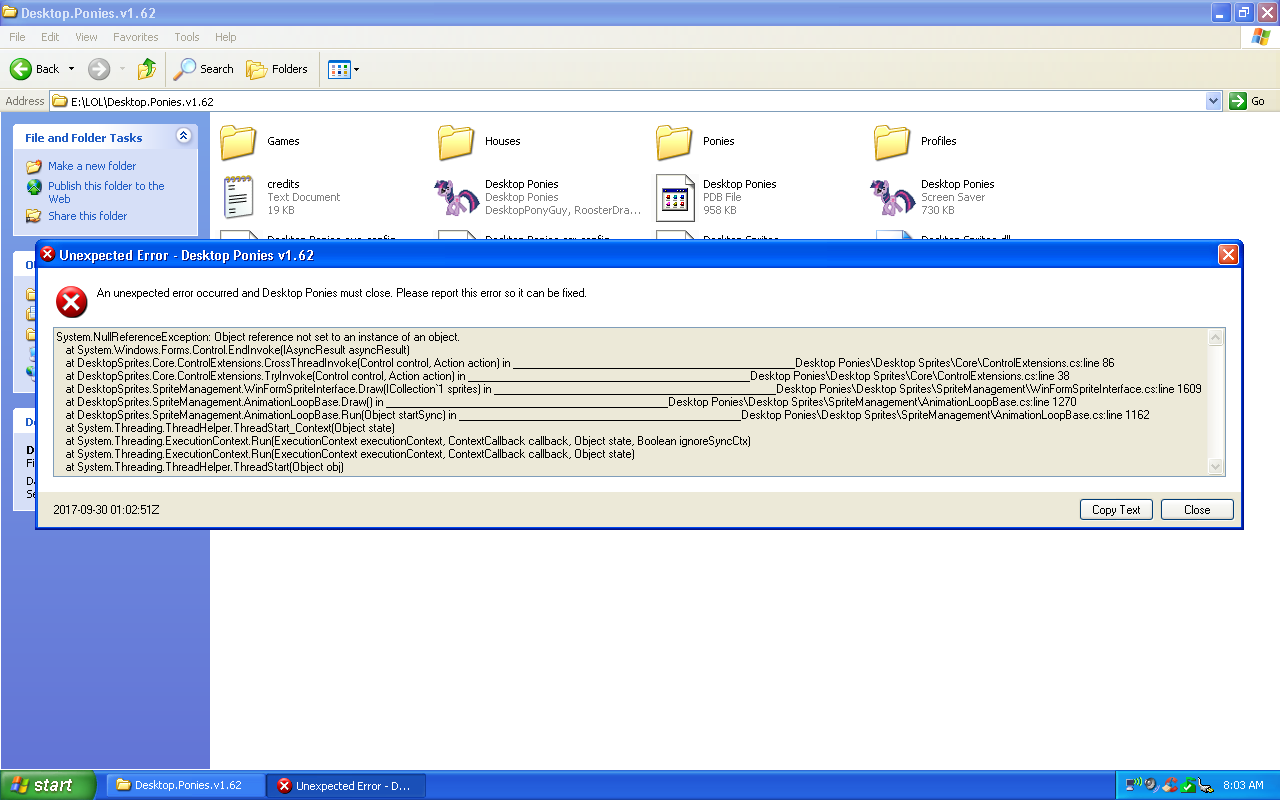
Task: Click the USB cable tray icon
Action: [x=1205, y=785]
